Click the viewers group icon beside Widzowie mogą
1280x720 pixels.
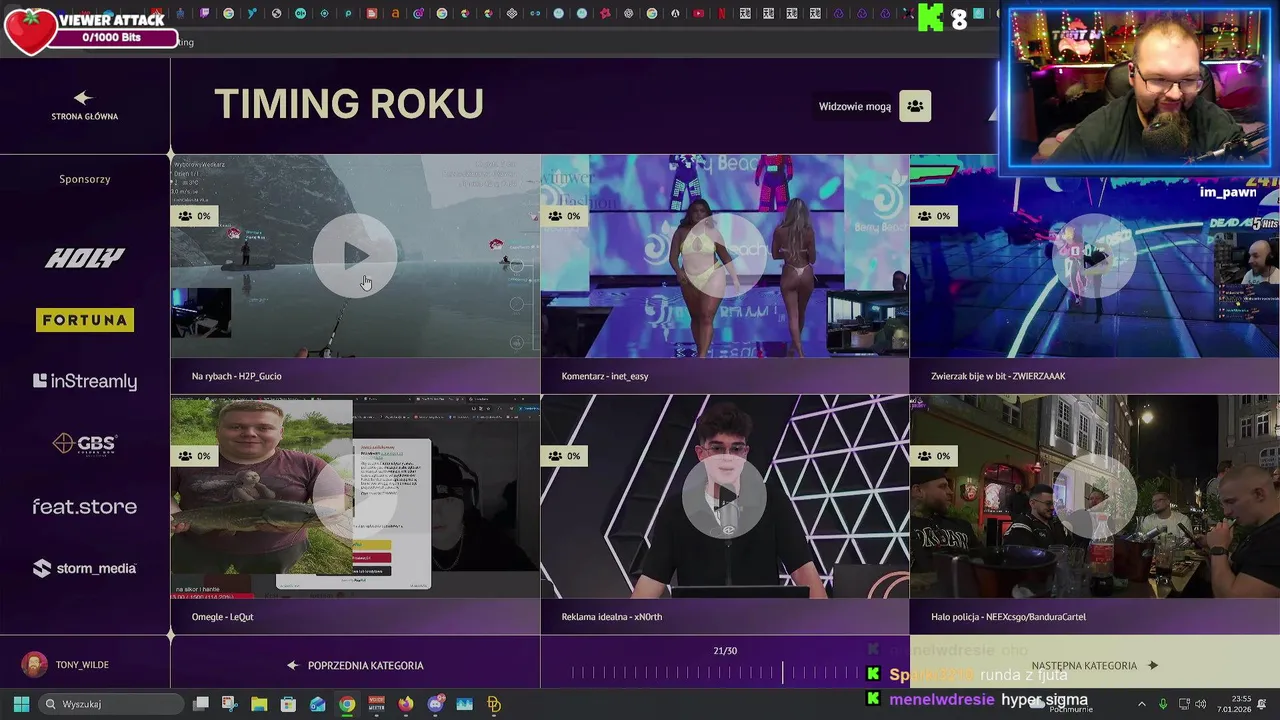(x=915, y=106)
